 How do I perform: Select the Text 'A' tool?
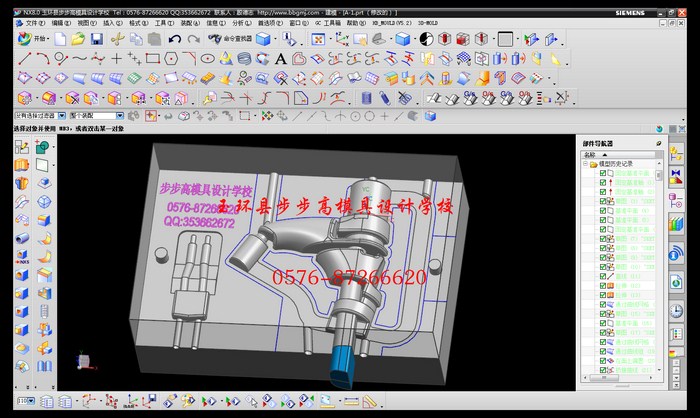pyautogui.click(x=281, y=58)
